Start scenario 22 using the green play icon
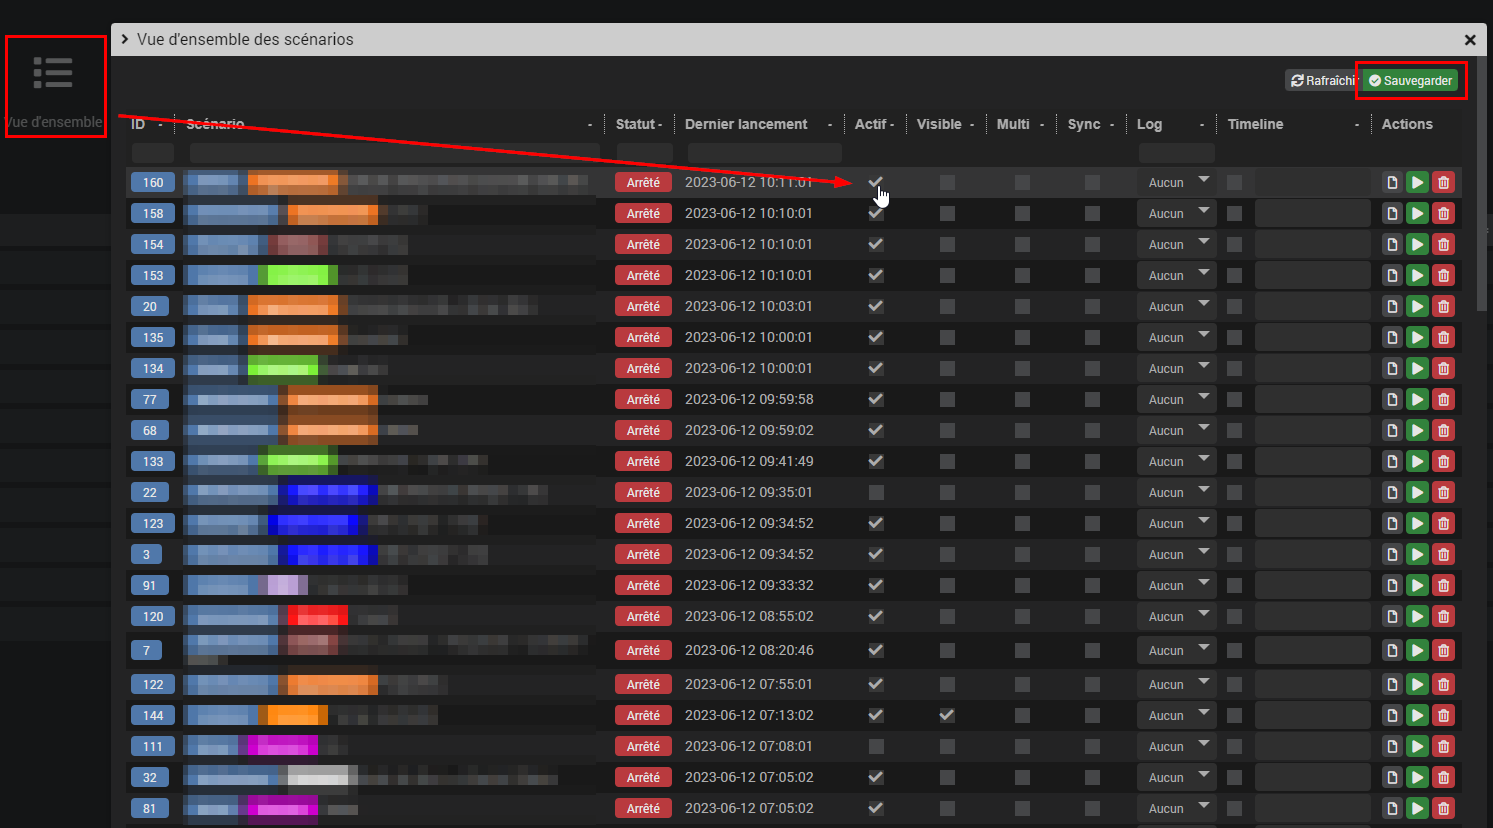 coord(1417,492)
